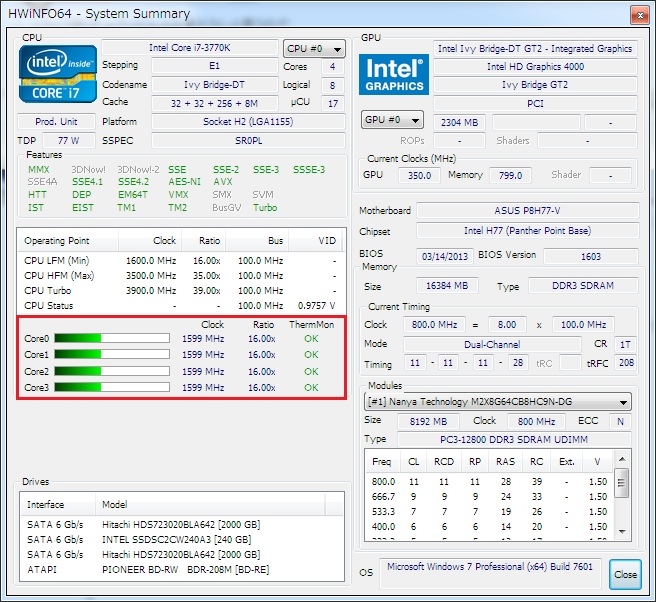
Task: Select the CPU Status row
Action: tap(182, 305)
